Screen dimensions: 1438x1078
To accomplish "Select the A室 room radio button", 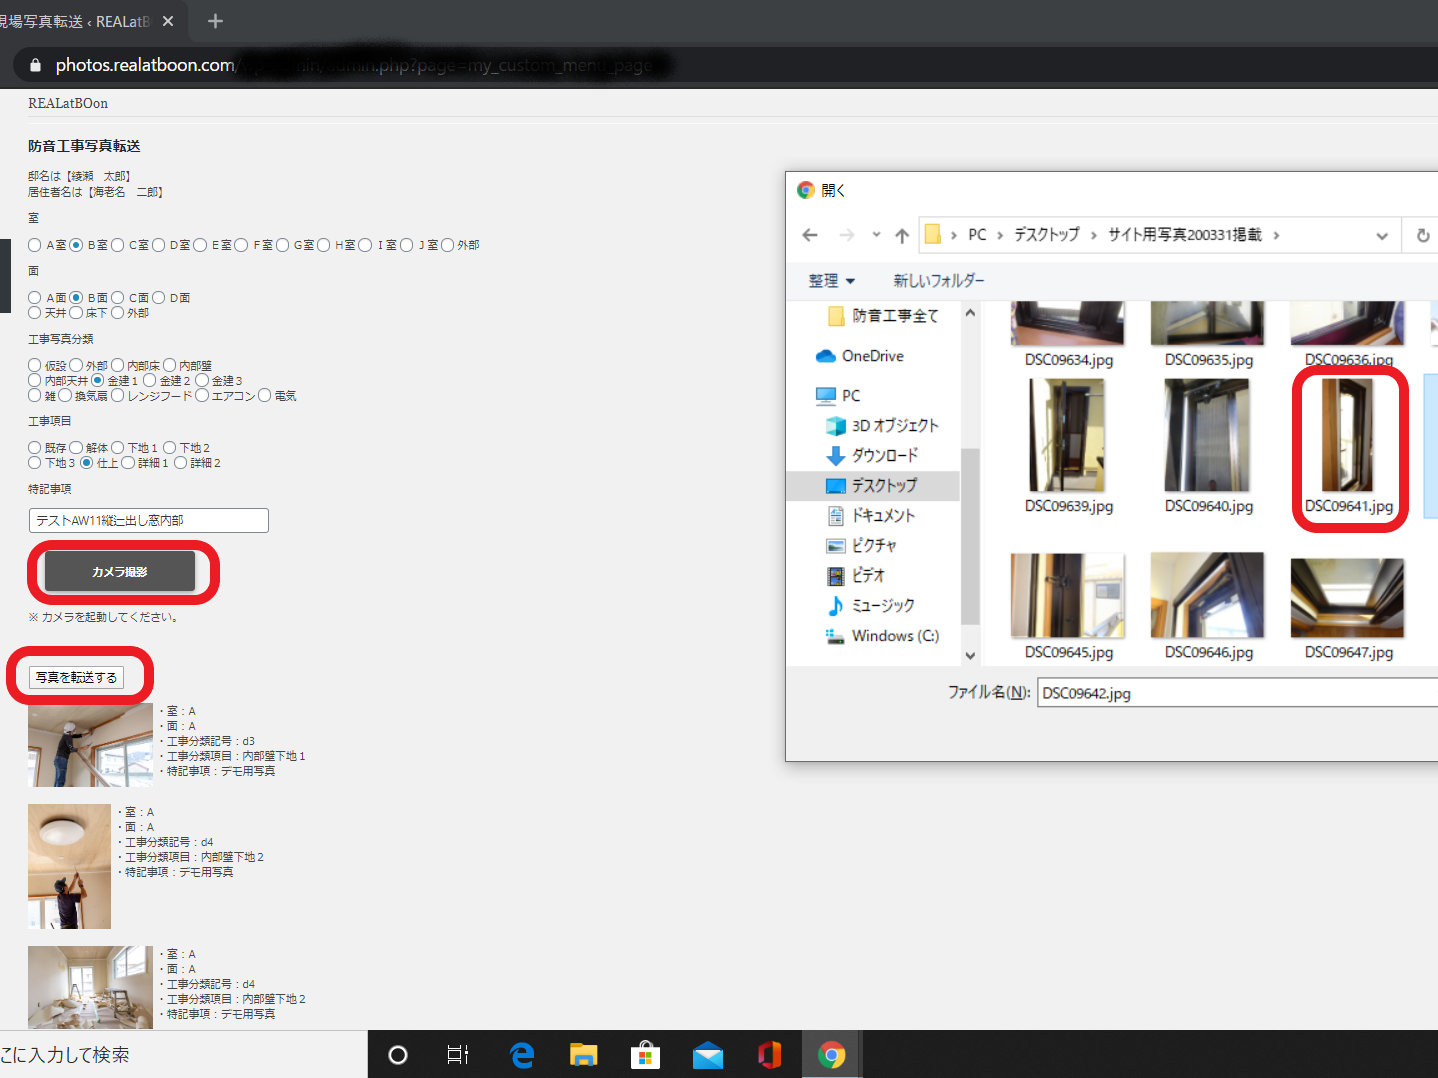I will tap(35, 245).
